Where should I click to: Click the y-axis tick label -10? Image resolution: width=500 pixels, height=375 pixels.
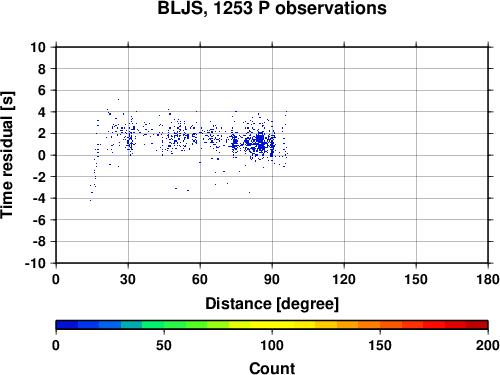(x=35, y=263)
